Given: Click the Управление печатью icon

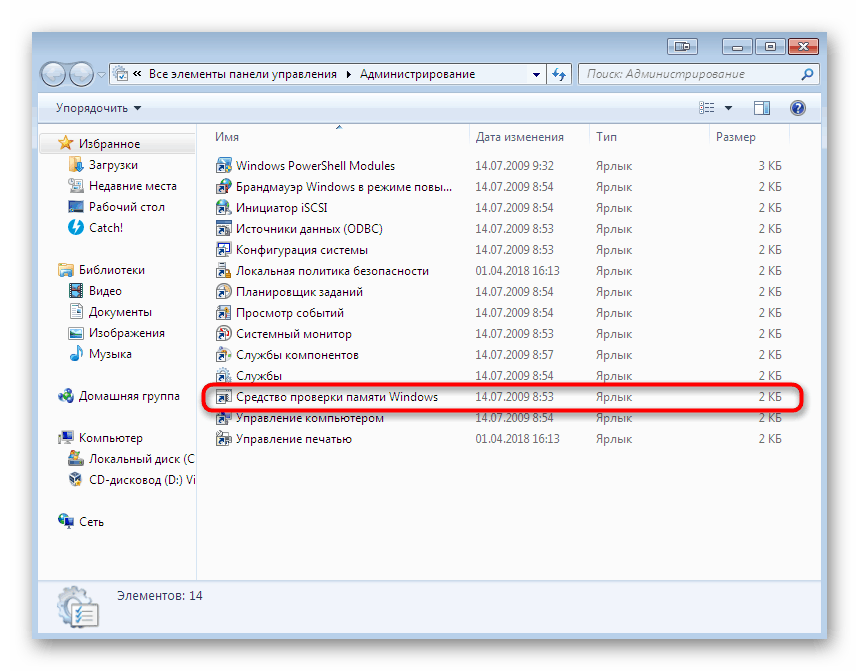Looking at the screenshot, I should click(223, 439).
